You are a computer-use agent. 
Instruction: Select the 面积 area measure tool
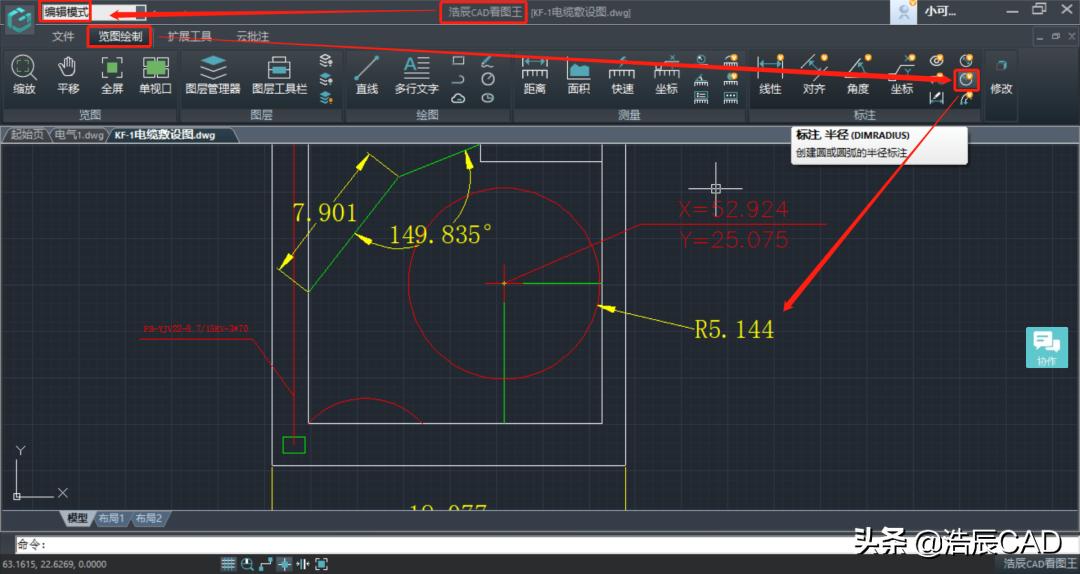coord(578,75)
